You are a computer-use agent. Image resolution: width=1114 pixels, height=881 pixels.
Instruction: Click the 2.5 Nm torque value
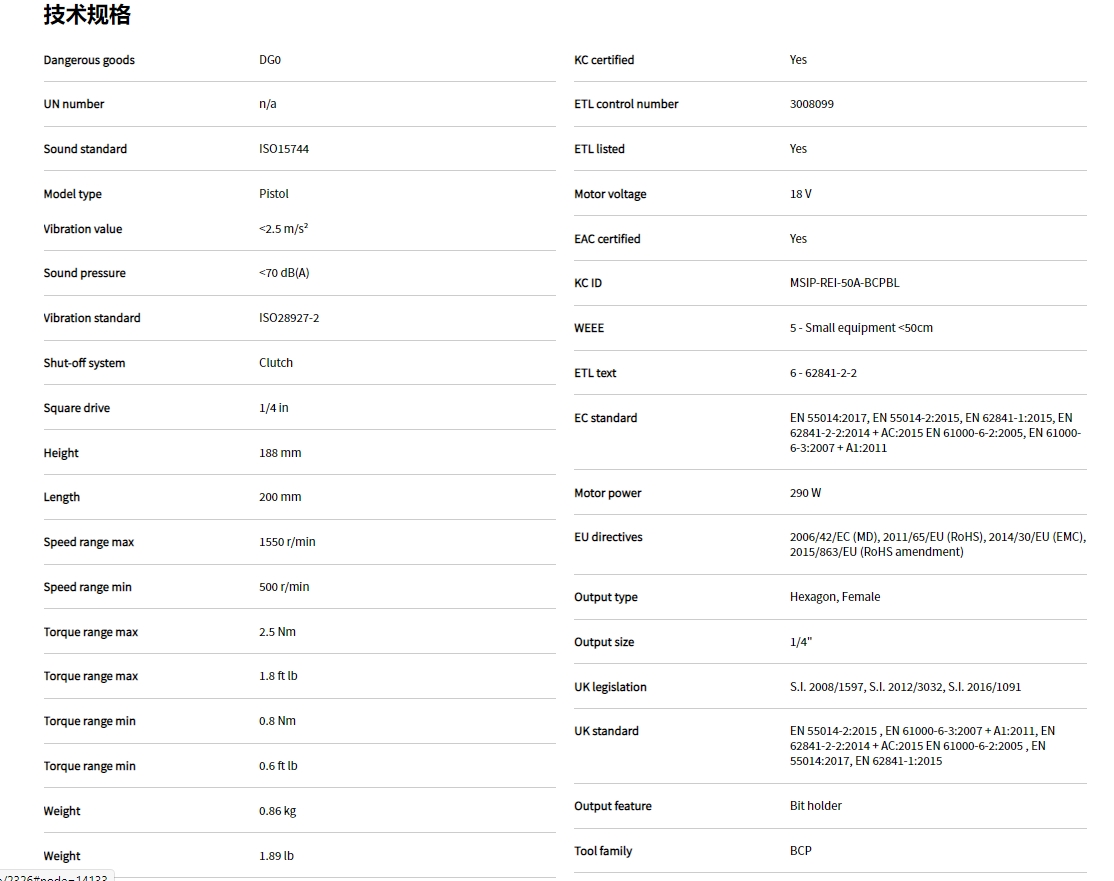(x=277, y=632)
